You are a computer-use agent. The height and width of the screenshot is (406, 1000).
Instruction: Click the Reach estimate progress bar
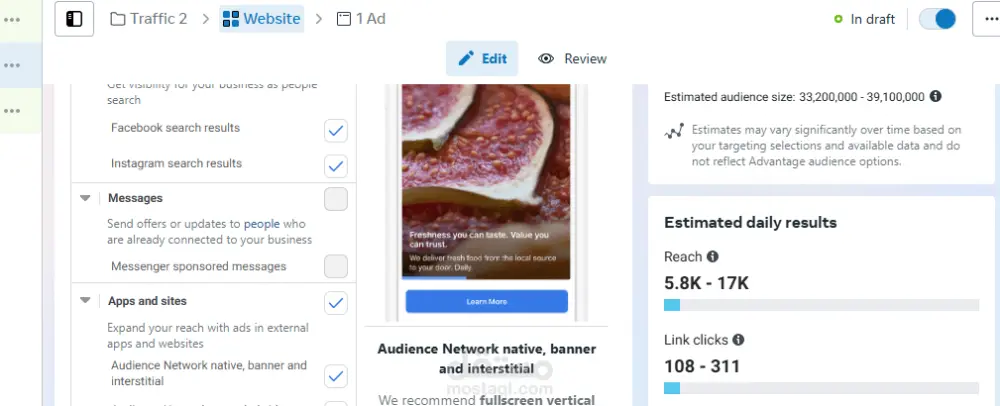click(x=821, y=305)
